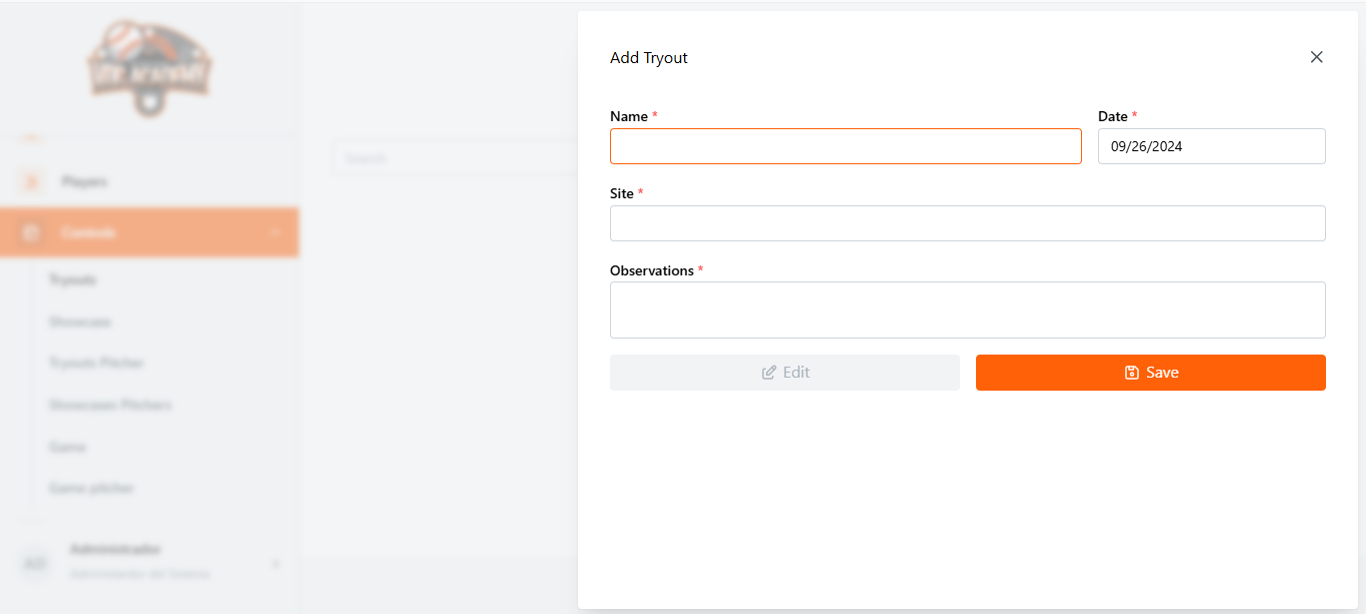Focus the Name input field
Viewport: 1366px width, 614px height.
coord(845,146)
